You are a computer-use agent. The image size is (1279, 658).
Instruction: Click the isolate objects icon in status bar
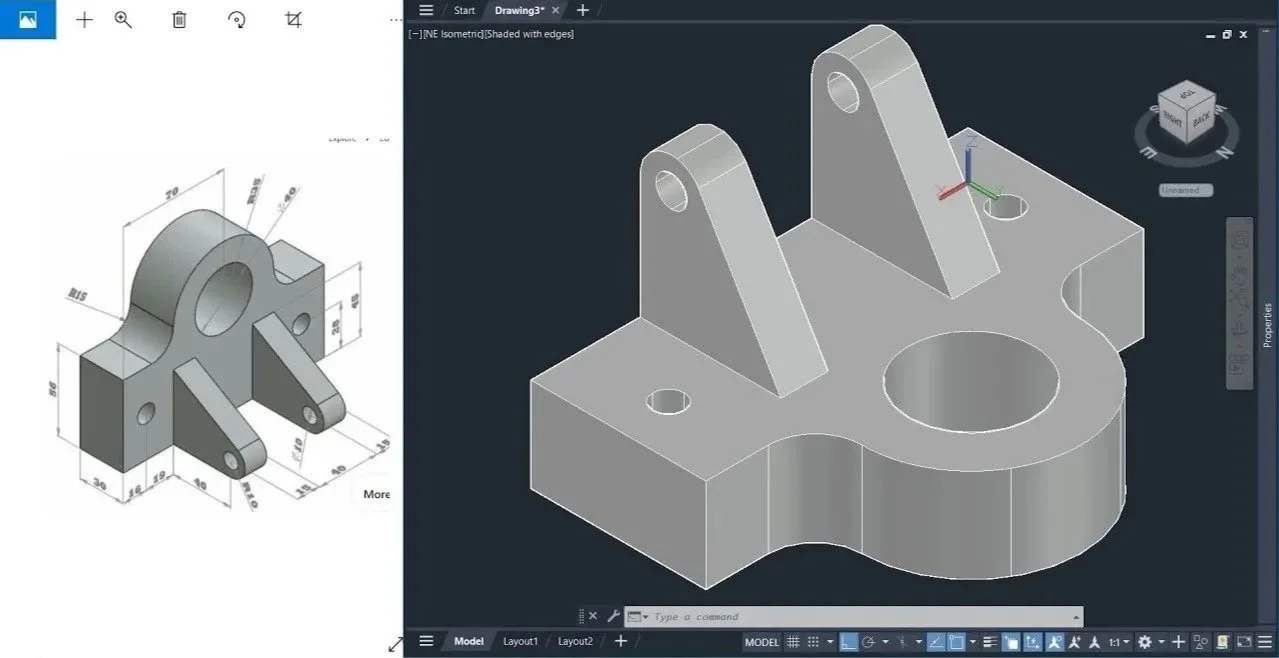1201,642
